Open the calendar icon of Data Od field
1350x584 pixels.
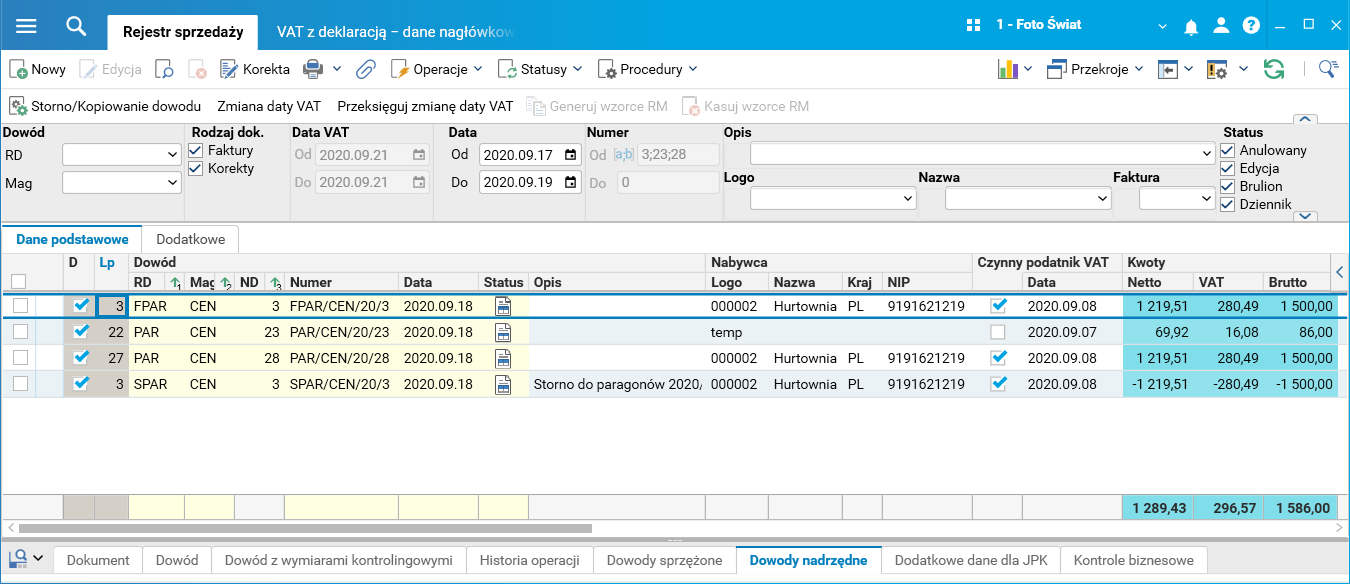[x=570, y=155]
